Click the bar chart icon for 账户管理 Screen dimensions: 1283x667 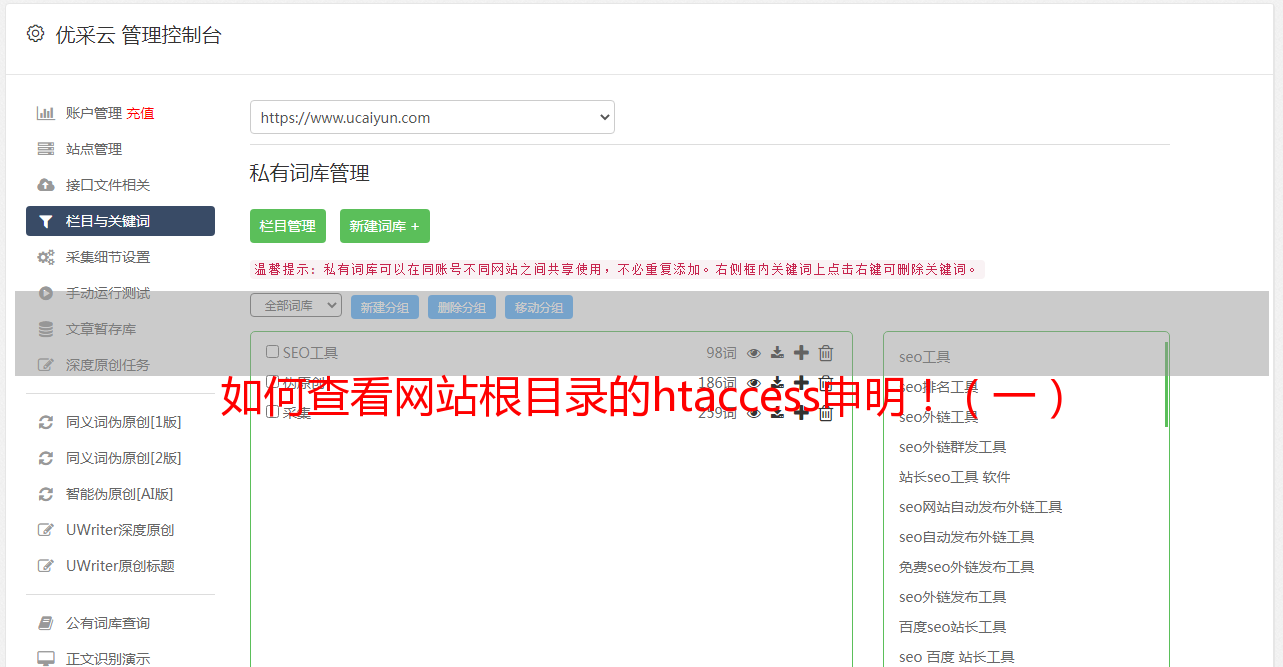(x=45, y=113)
